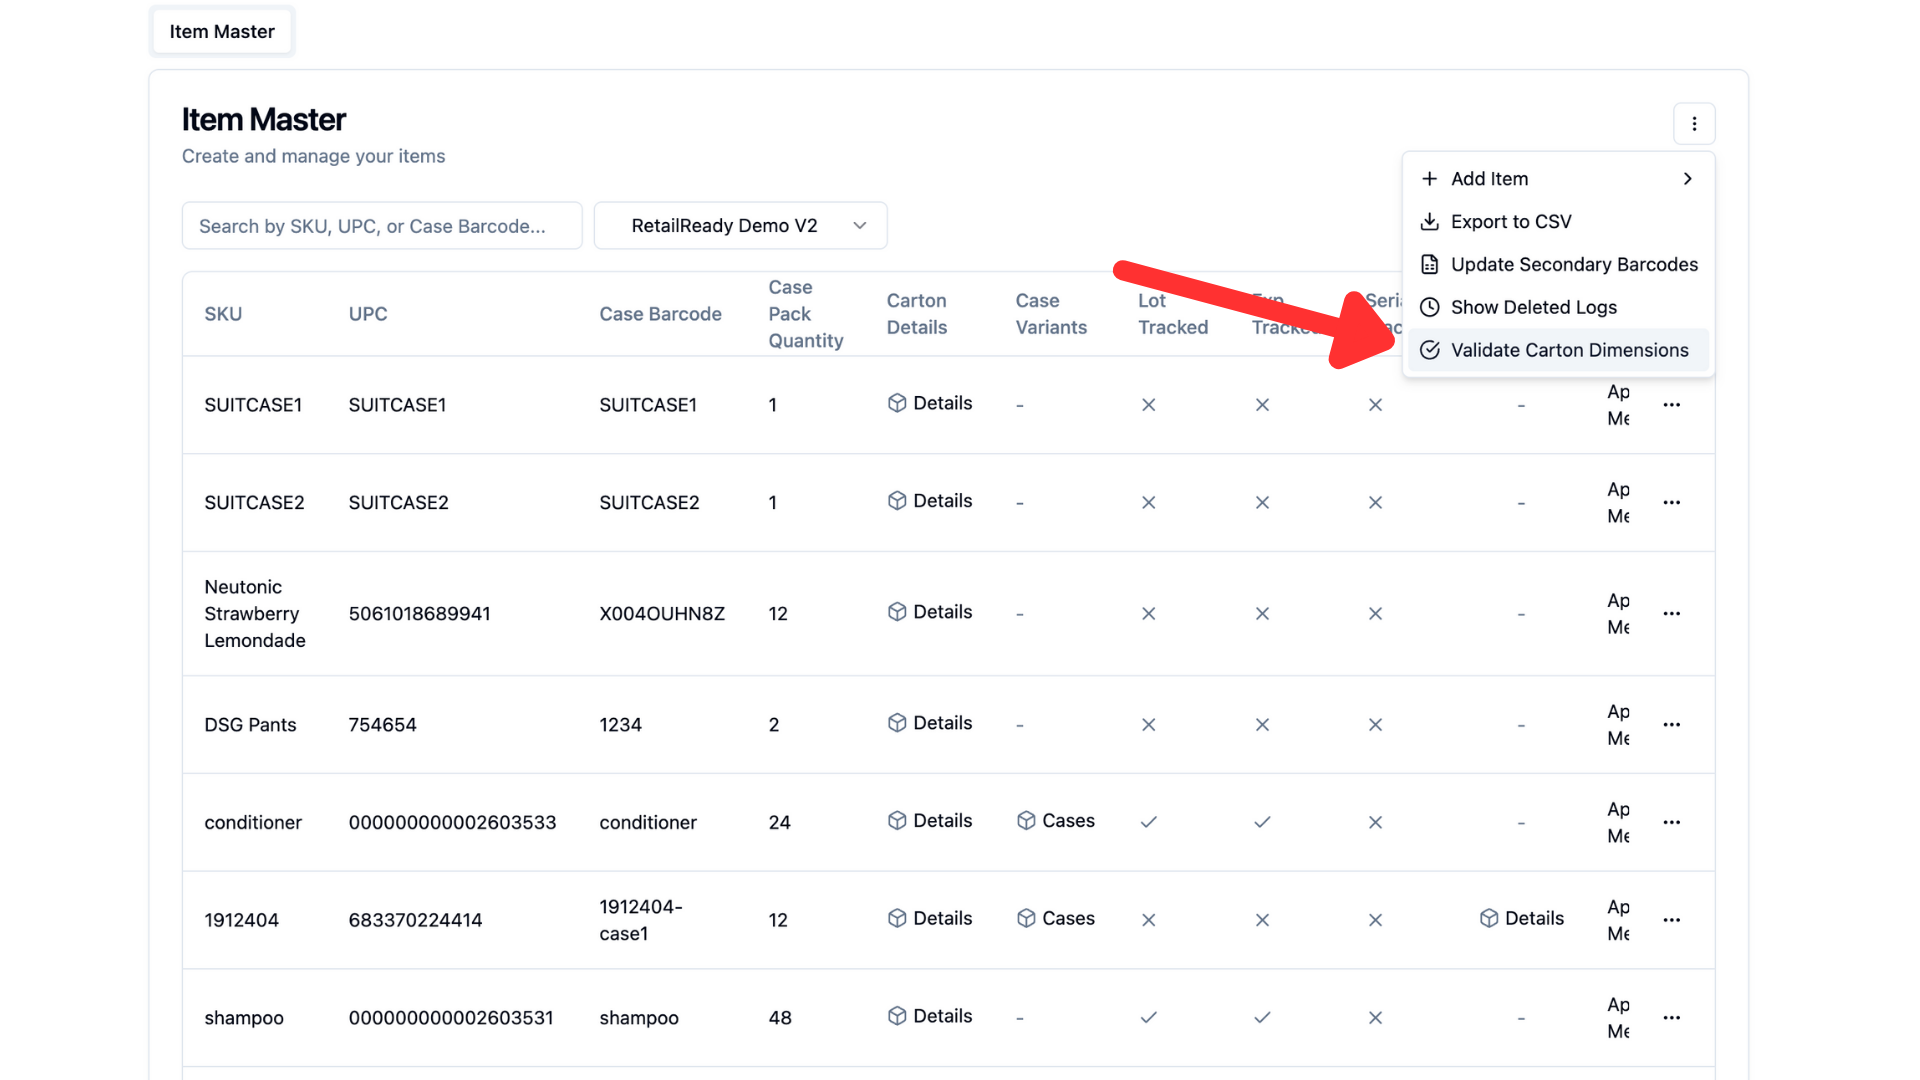
Task: Click the download icon for Export to CSV
Action: [x=1430, y=222]
